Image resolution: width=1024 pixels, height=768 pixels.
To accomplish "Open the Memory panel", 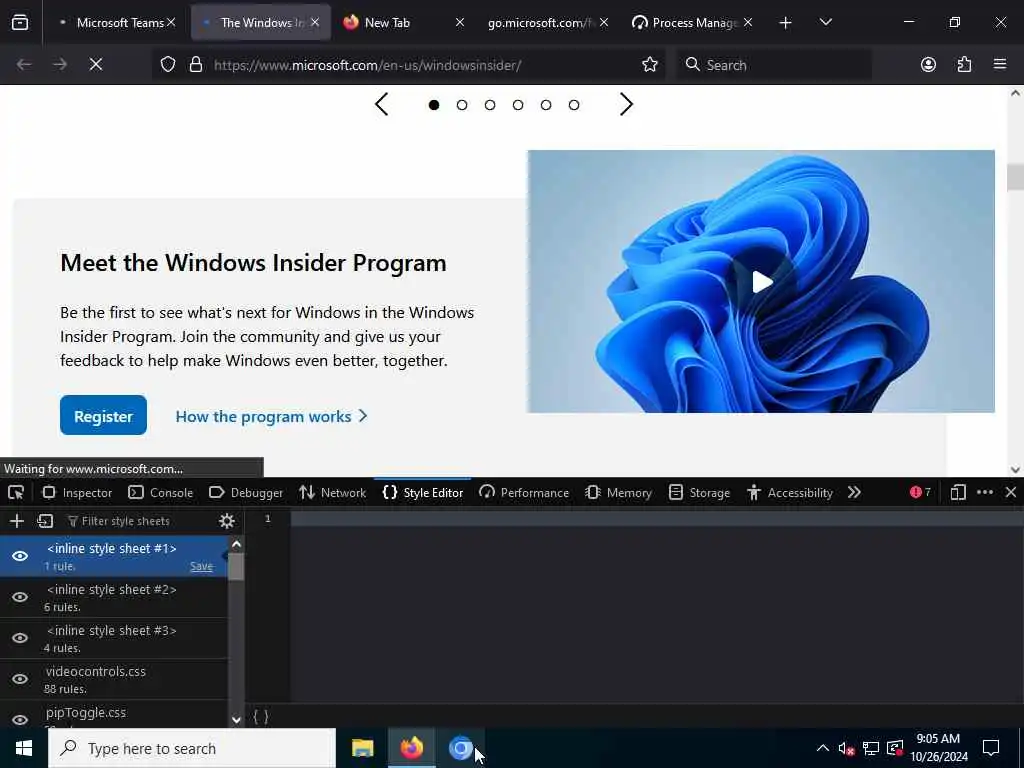I will (618, 492).
